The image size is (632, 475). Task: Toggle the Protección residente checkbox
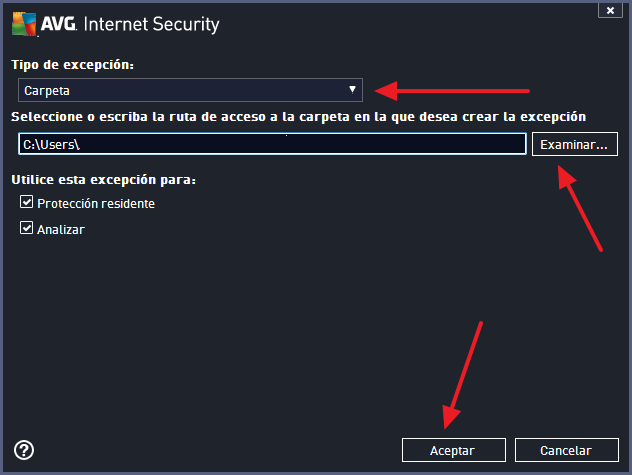click(x=27, y=203)
